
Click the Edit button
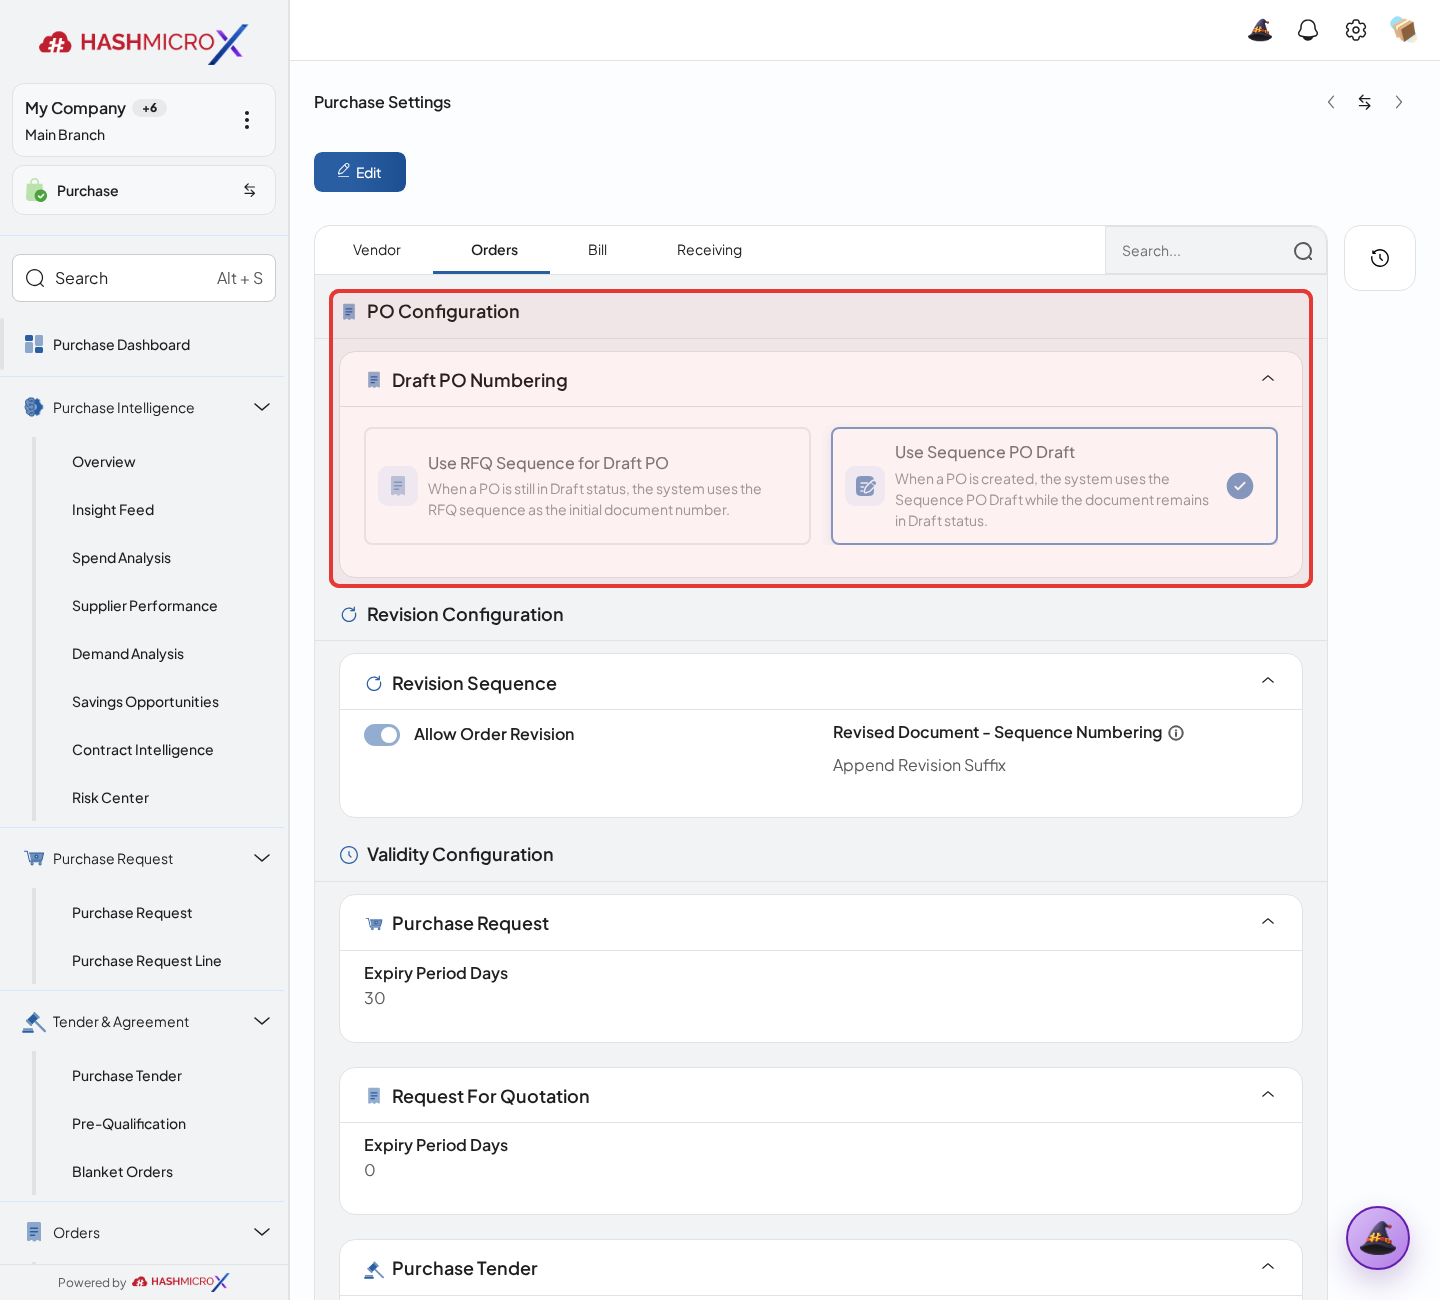click(360, 172)
